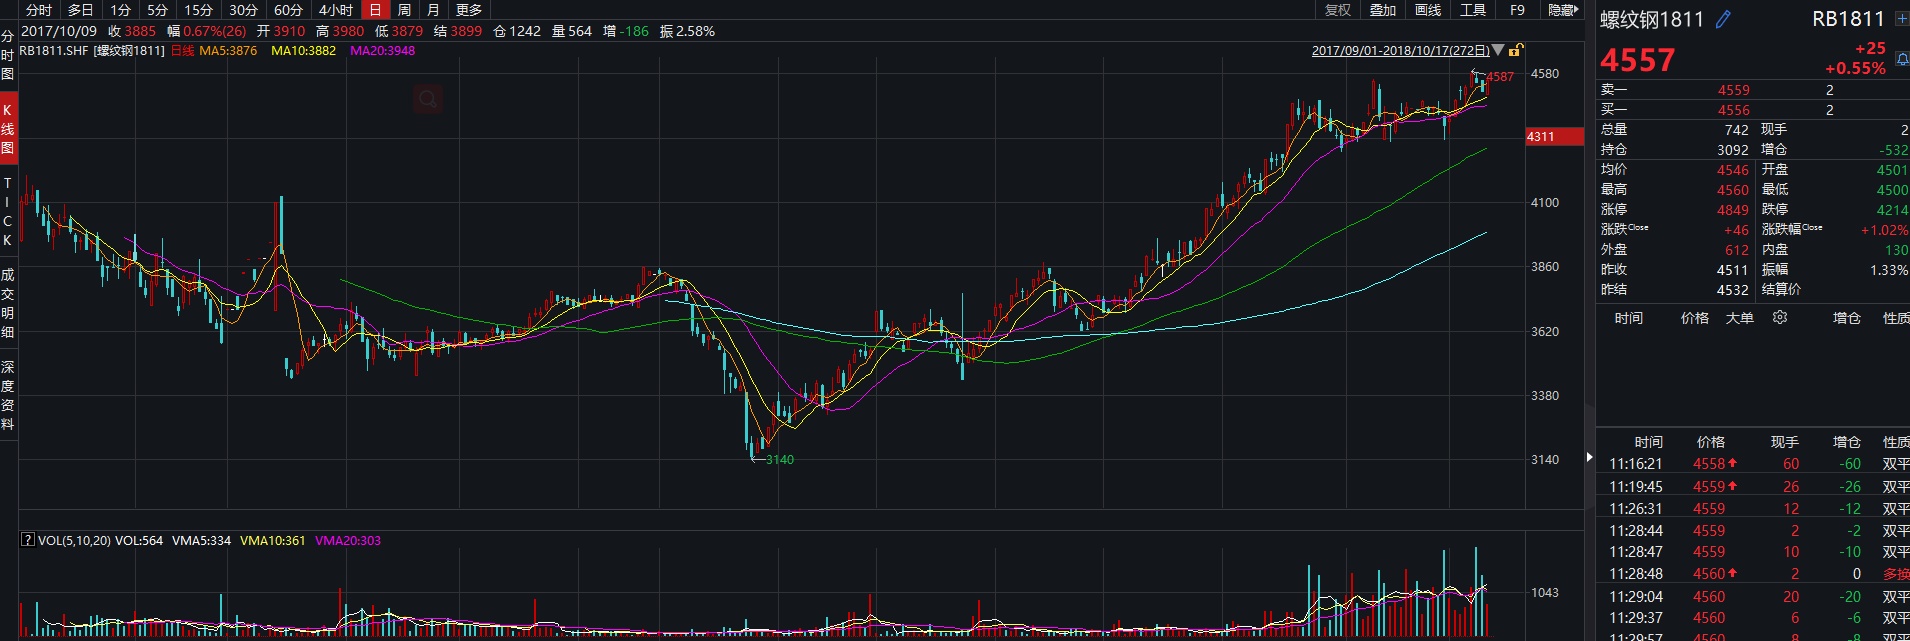This screenshot has height=641, width=1910.
Task: Click the side panel collapse arrow handle
Action: click(1589, 457)
